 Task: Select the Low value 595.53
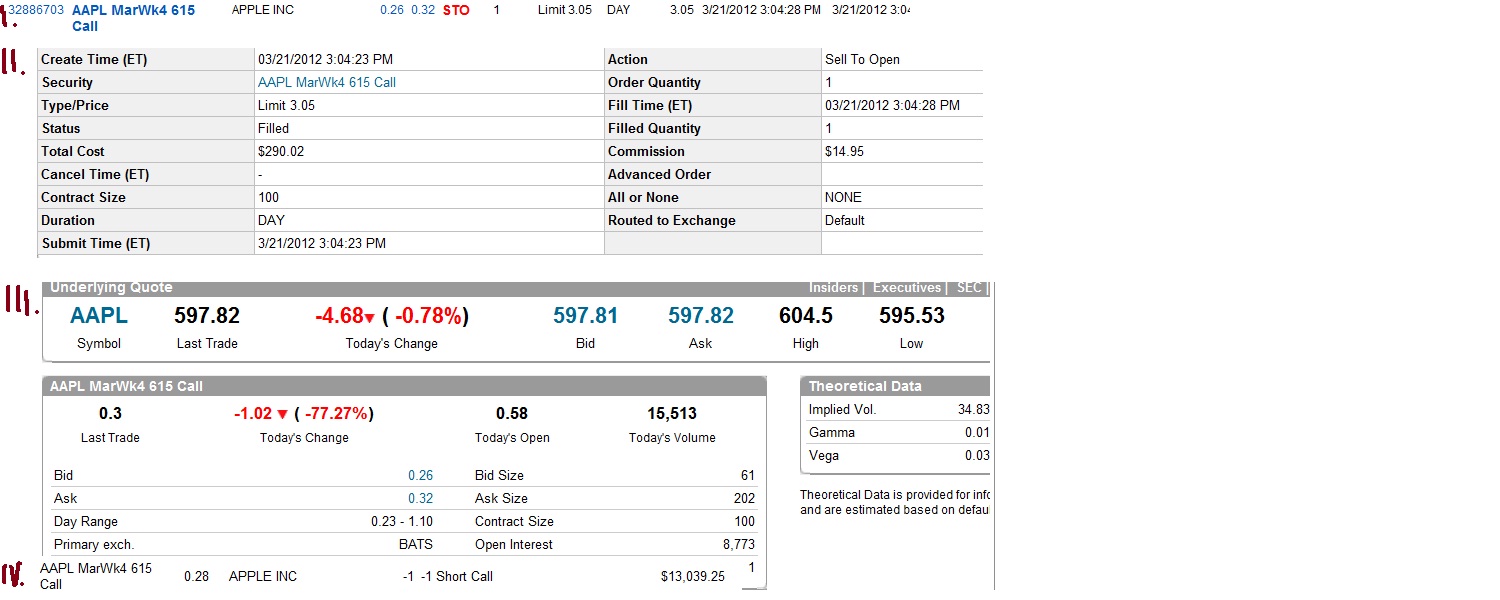pos(911,316)
